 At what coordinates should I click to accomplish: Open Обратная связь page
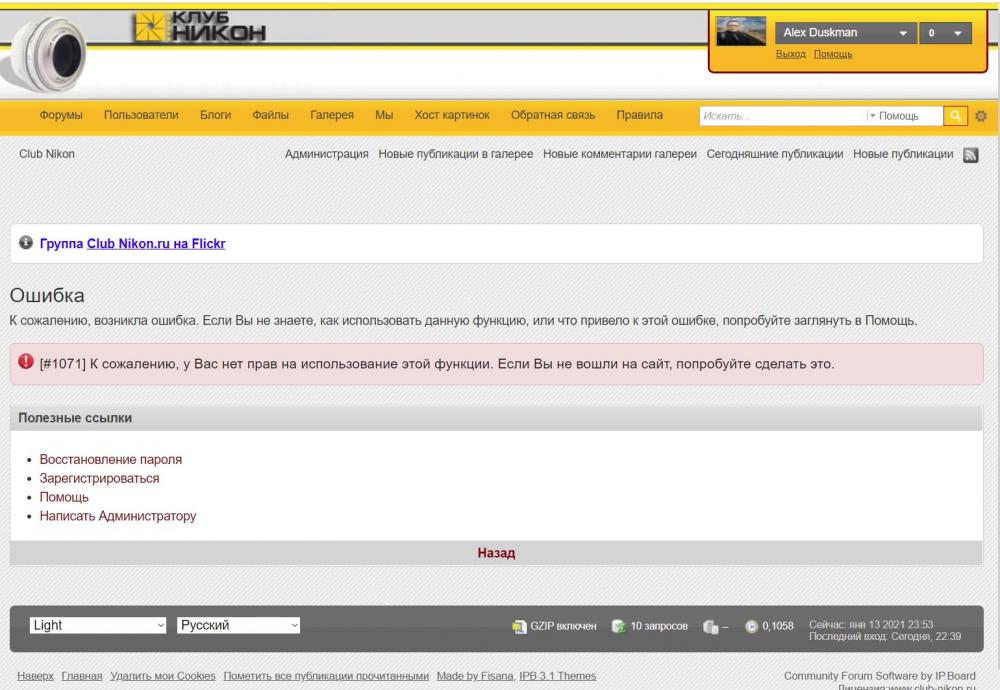coord(553,115)
